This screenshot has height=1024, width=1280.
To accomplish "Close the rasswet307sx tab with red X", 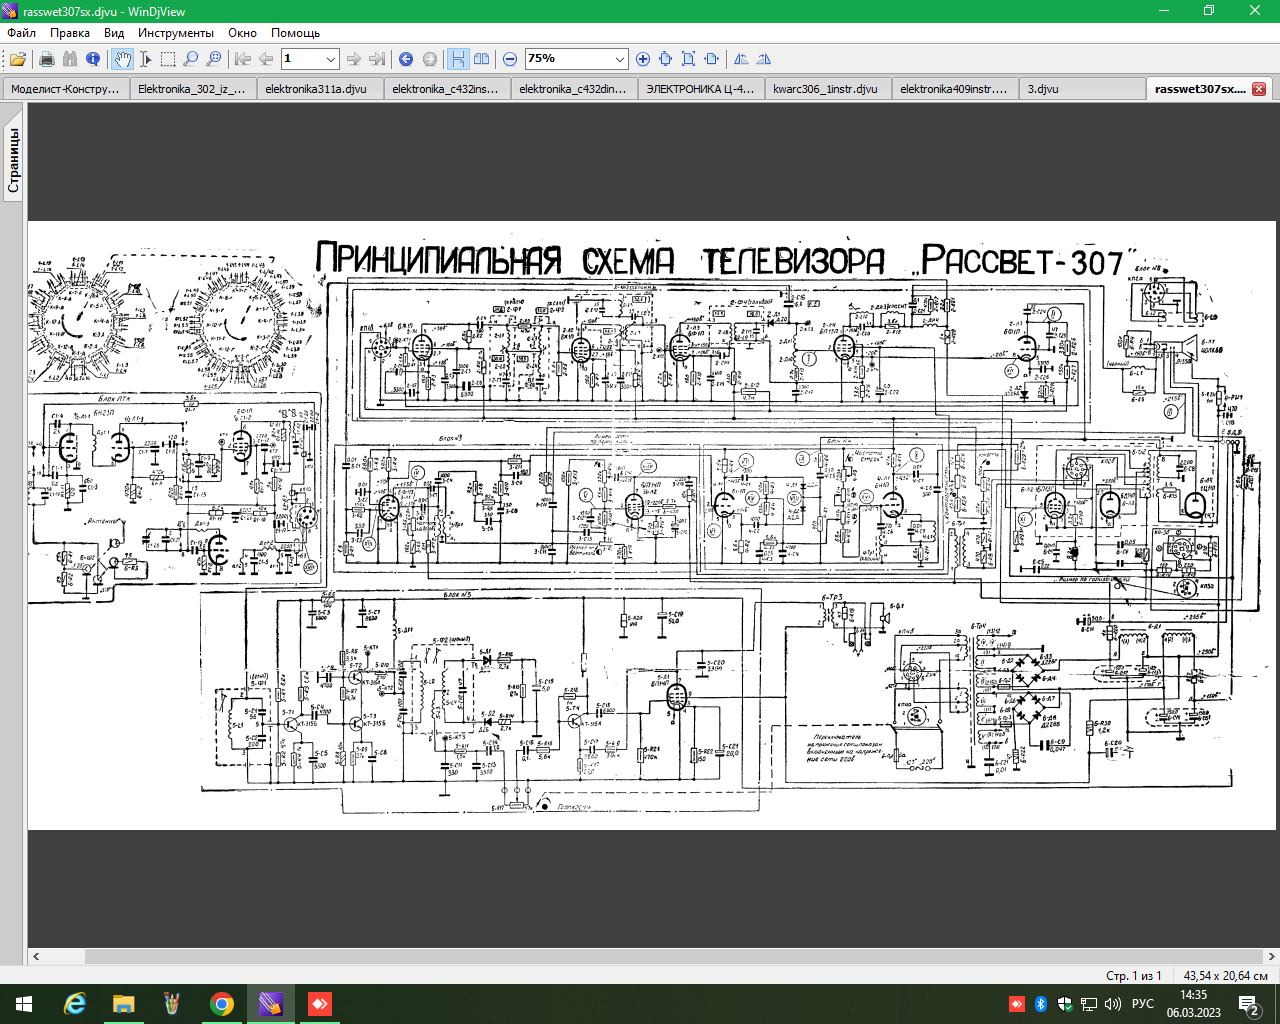I will point(1259,89).
